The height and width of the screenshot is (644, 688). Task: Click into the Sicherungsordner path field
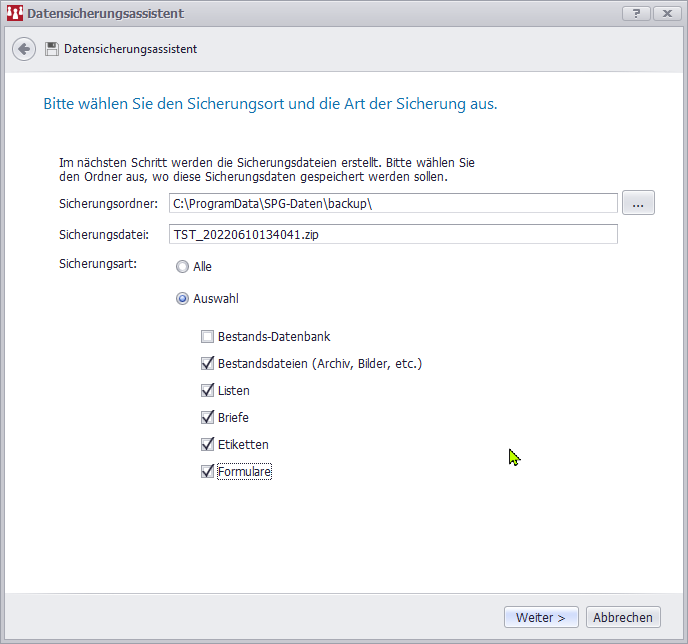coord(391,204)
